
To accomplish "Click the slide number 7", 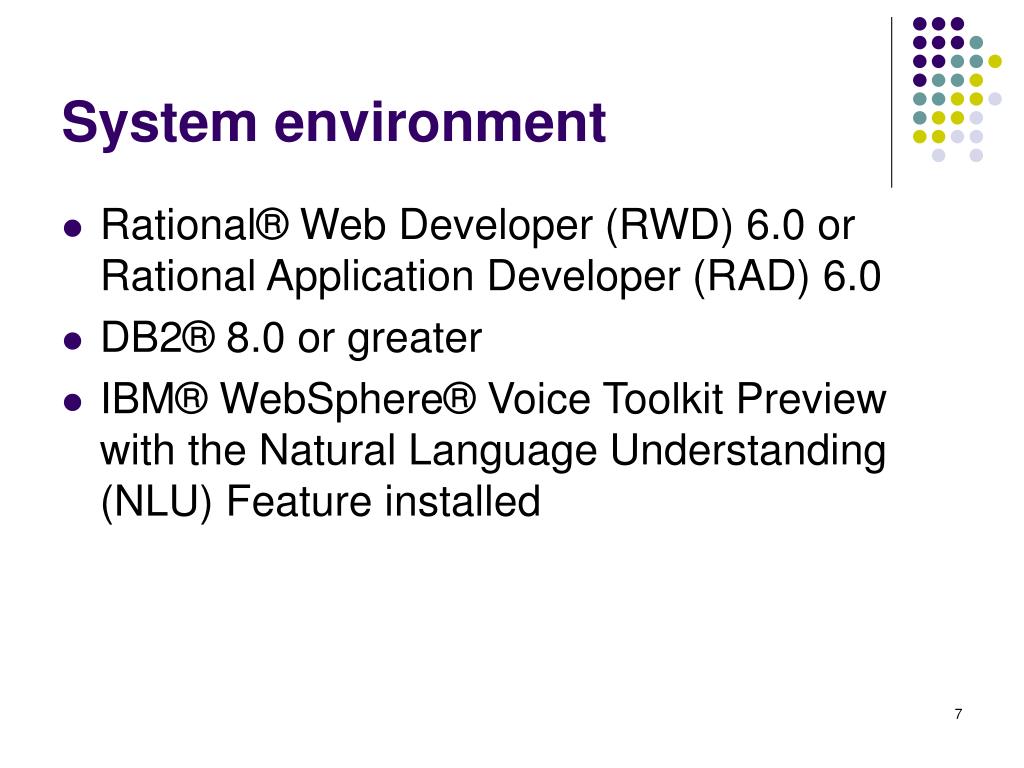I will coord(958,714).
